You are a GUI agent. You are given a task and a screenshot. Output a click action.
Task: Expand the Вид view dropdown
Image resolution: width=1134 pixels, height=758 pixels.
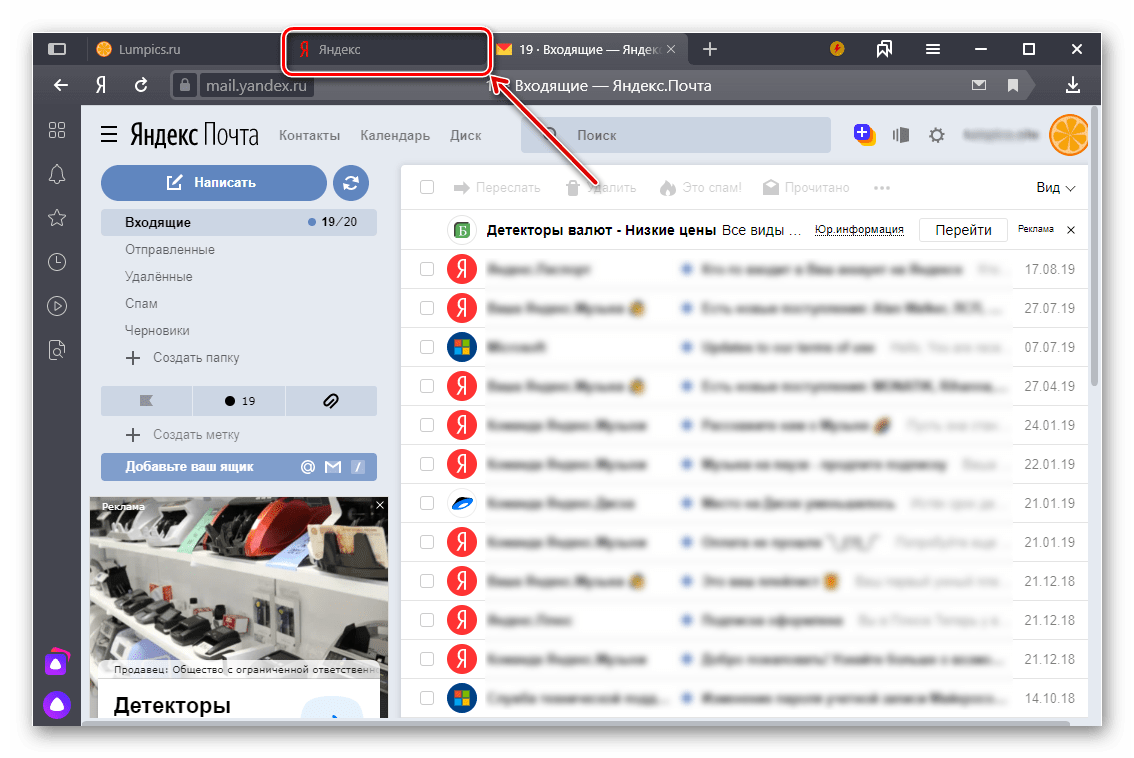[x=1055, y=187]
